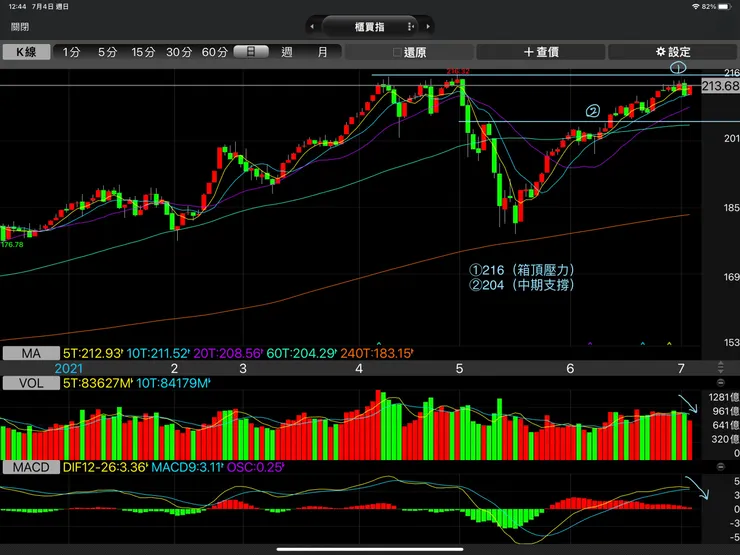This screenshot has height=555, width=740.
Task: Click the 1281億 volume axis label
Action: point(724,397)
